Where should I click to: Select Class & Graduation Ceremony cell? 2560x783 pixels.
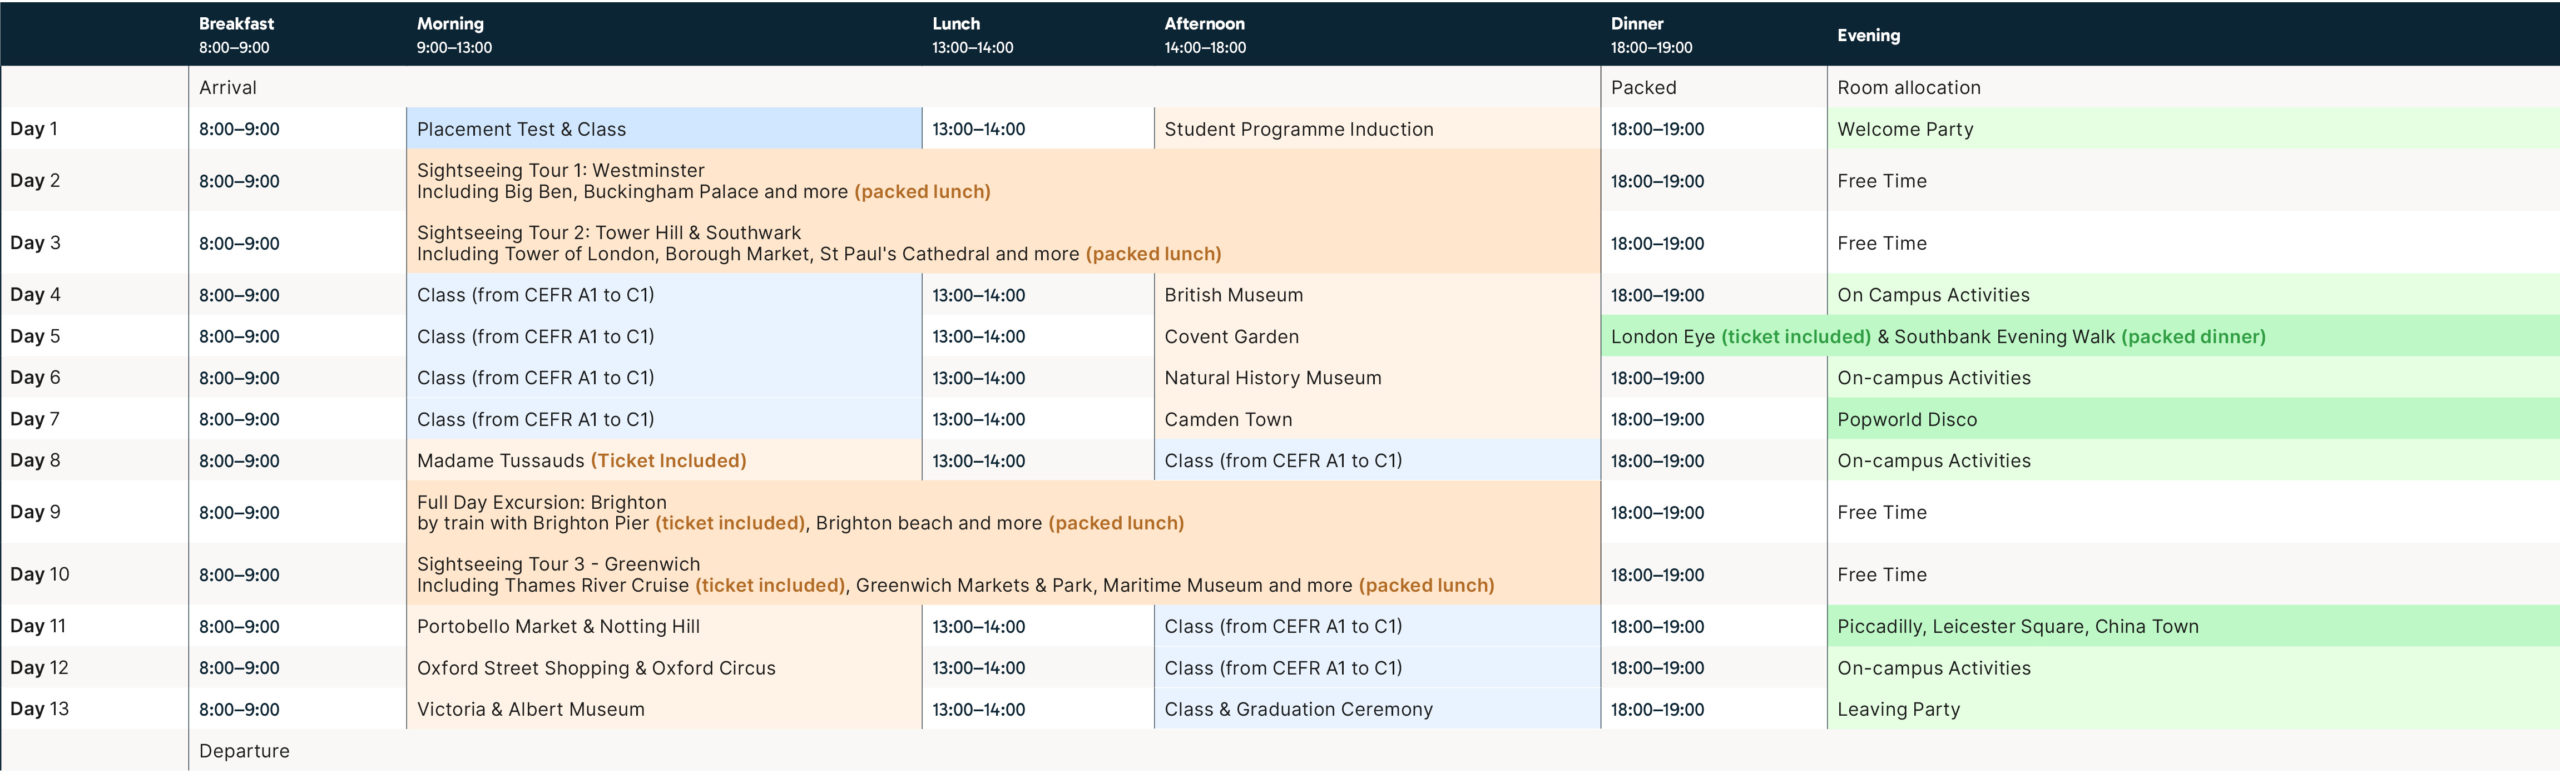coord(1298,710)
